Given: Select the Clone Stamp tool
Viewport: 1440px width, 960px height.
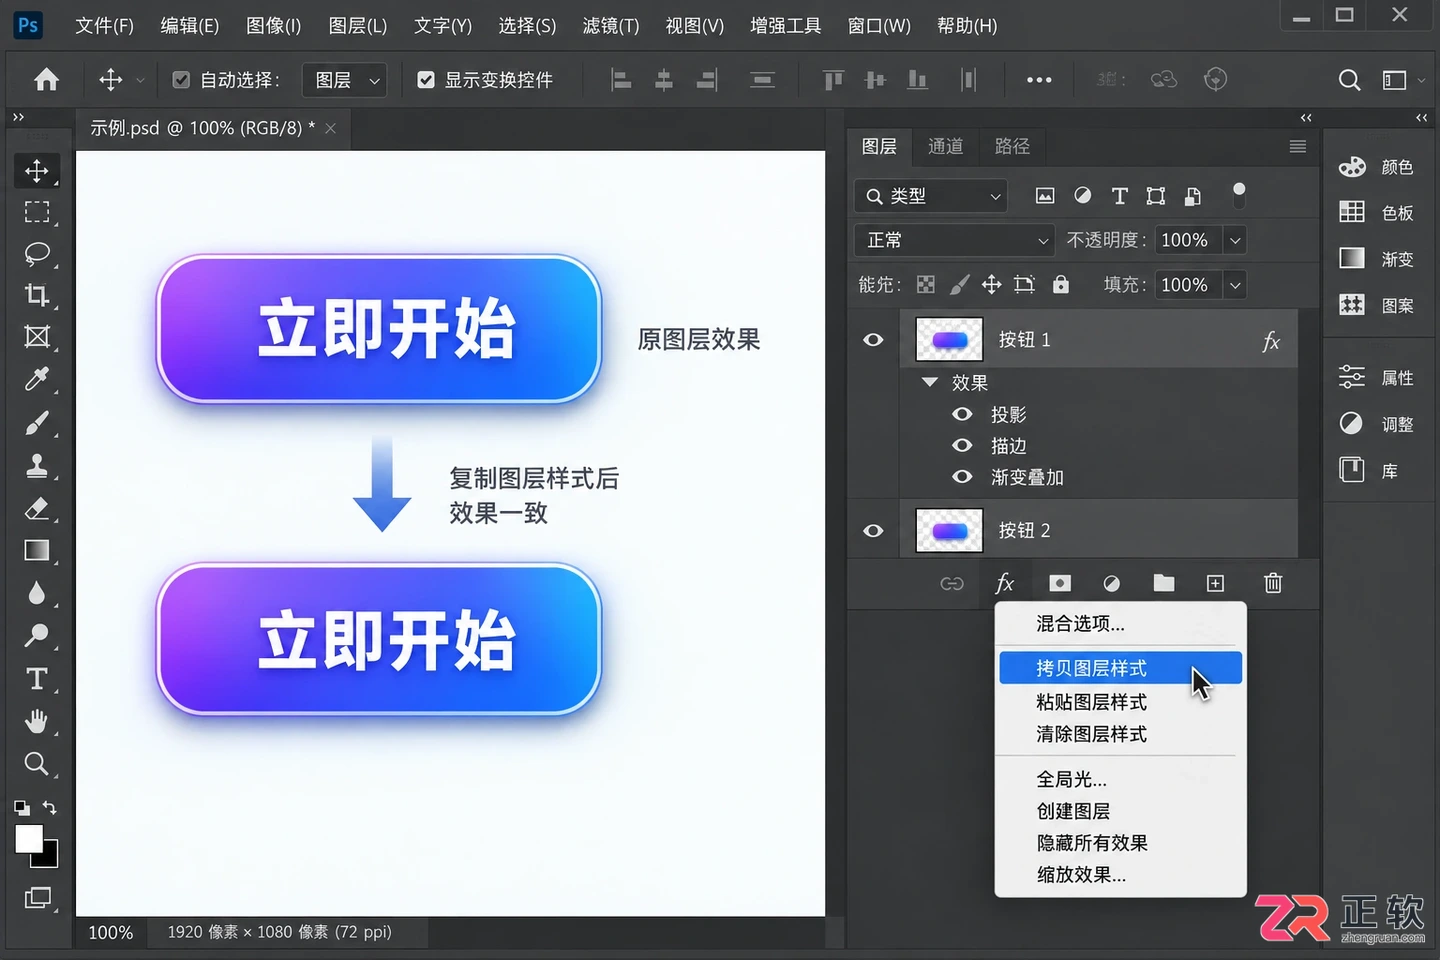Looking at the screenshot, I should click(37, 465).
